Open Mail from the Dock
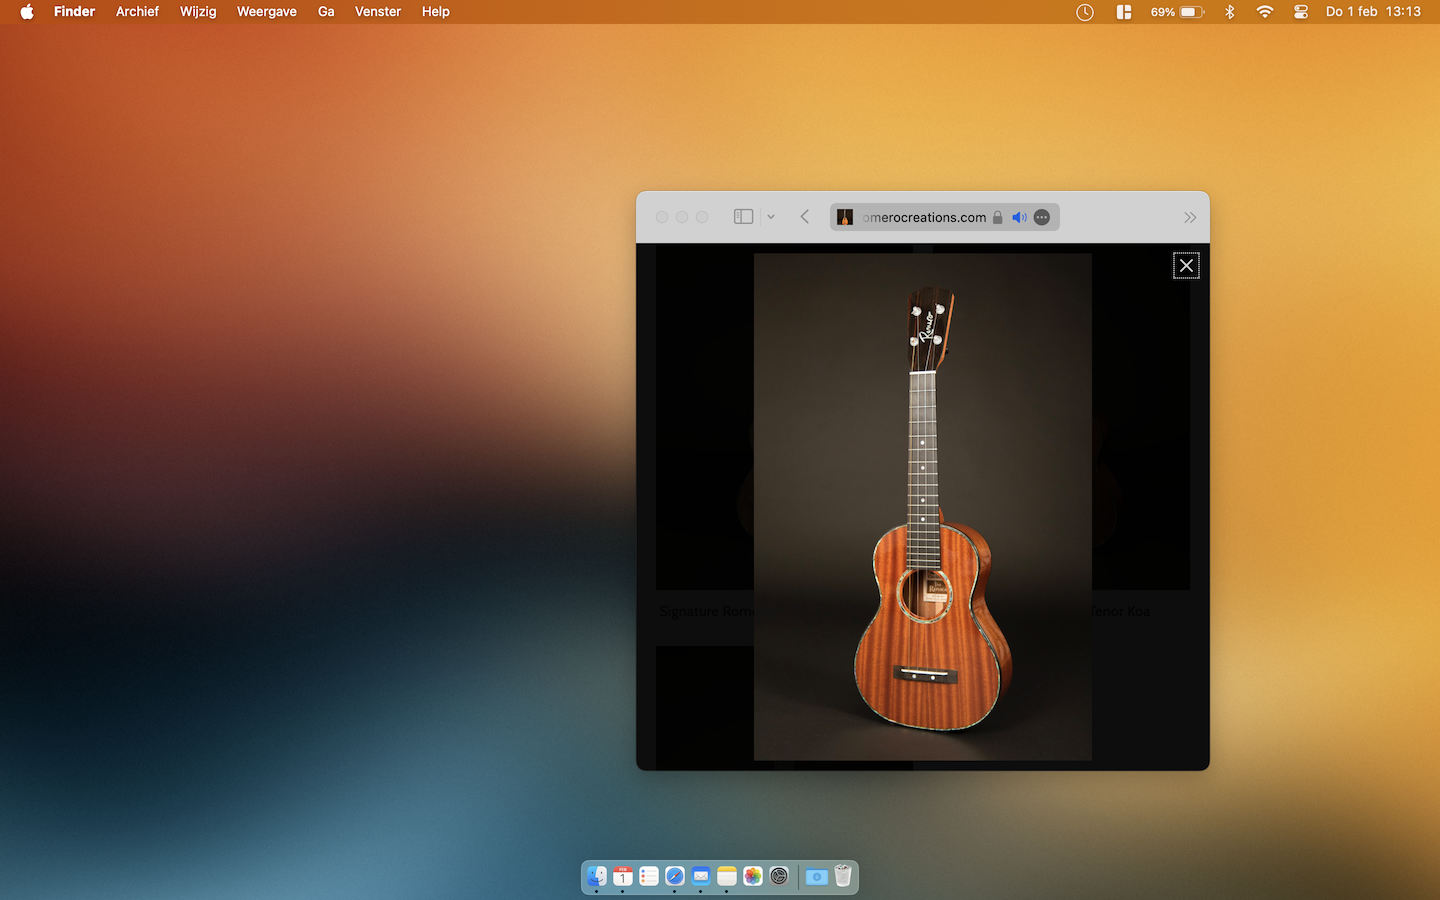Screen dimensions: 1440x900 click(701, 876)
